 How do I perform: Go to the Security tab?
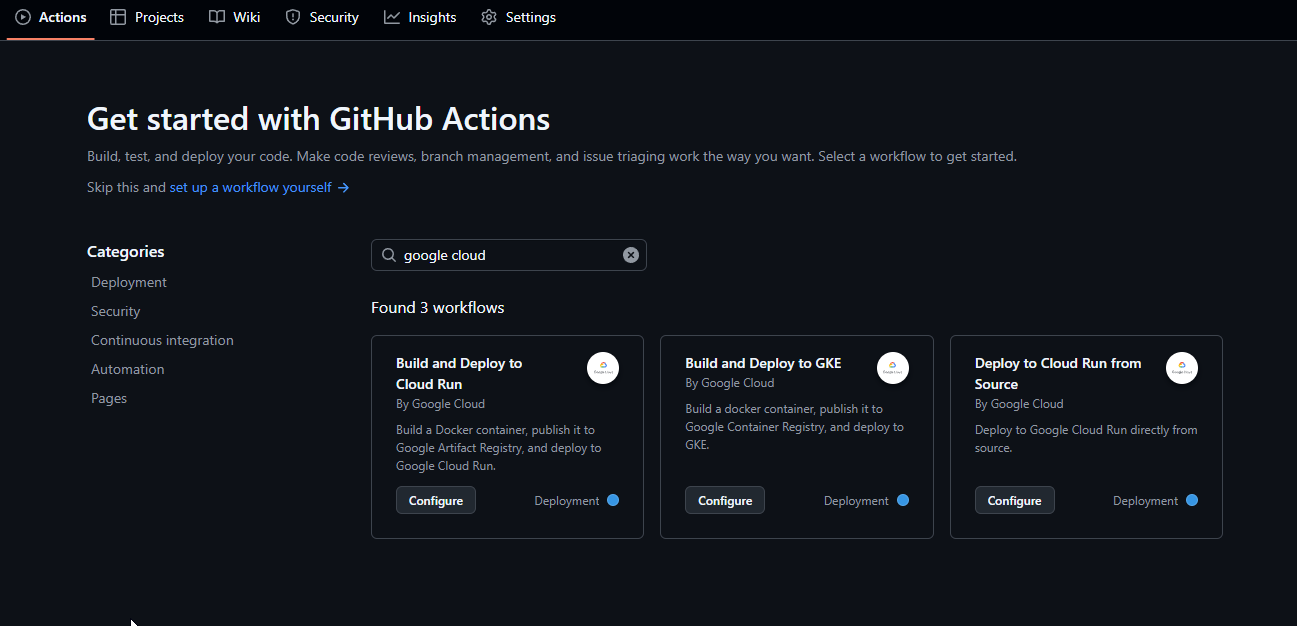point(322,17)
